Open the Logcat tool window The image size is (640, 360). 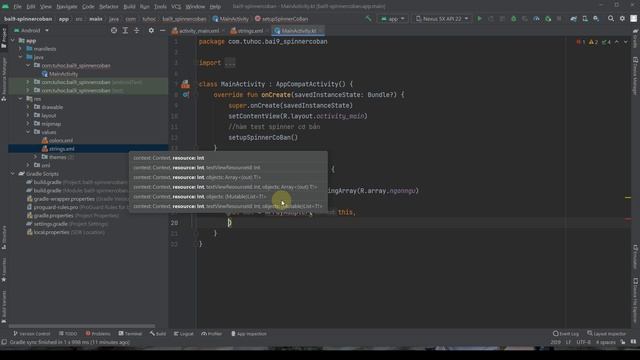[x=184, y=334]
